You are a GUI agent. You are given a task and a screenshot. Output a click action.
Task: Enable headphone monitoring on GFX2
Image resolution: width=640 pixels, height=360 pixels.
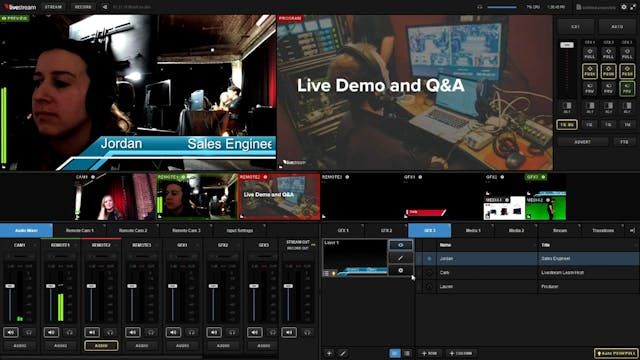coord(232,332)
